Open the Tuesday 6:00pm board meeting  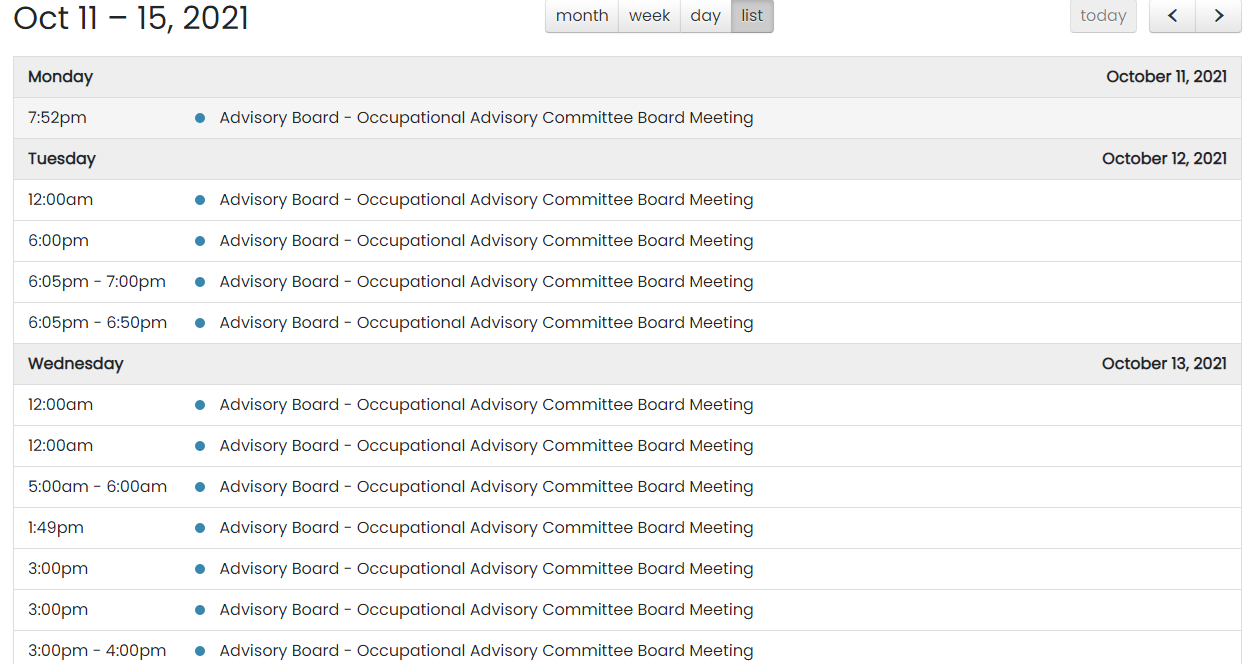click(x=486, y=241)
